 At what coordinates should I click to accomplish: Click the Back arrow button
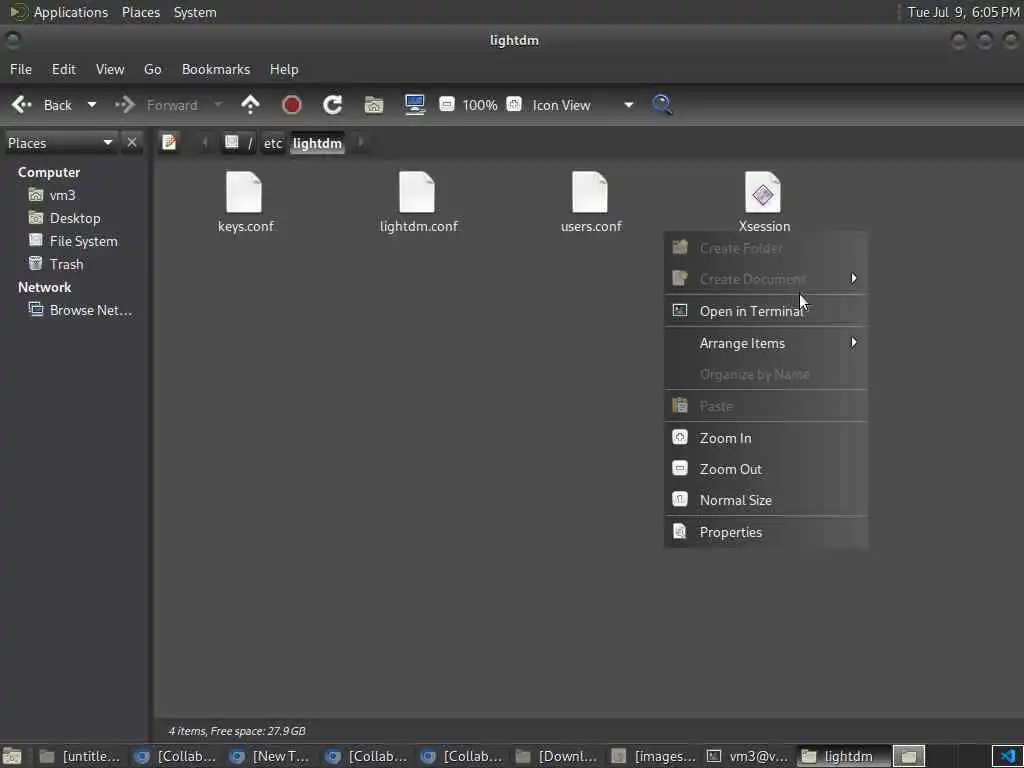(42, 105)
